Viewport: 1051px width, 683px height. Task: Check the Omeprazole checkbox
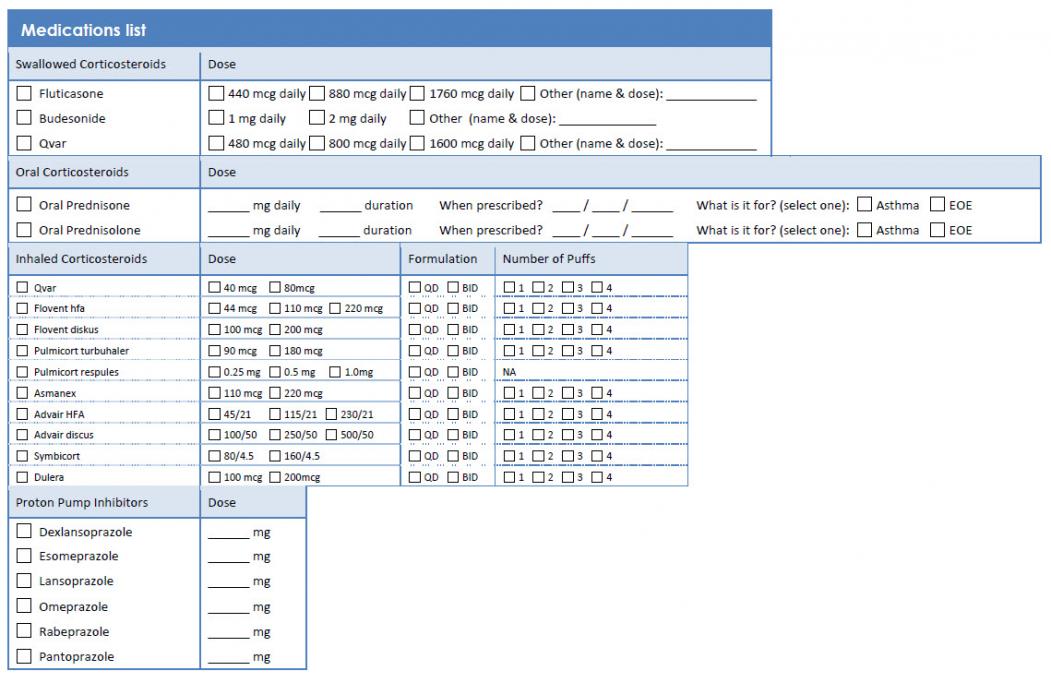24,606
